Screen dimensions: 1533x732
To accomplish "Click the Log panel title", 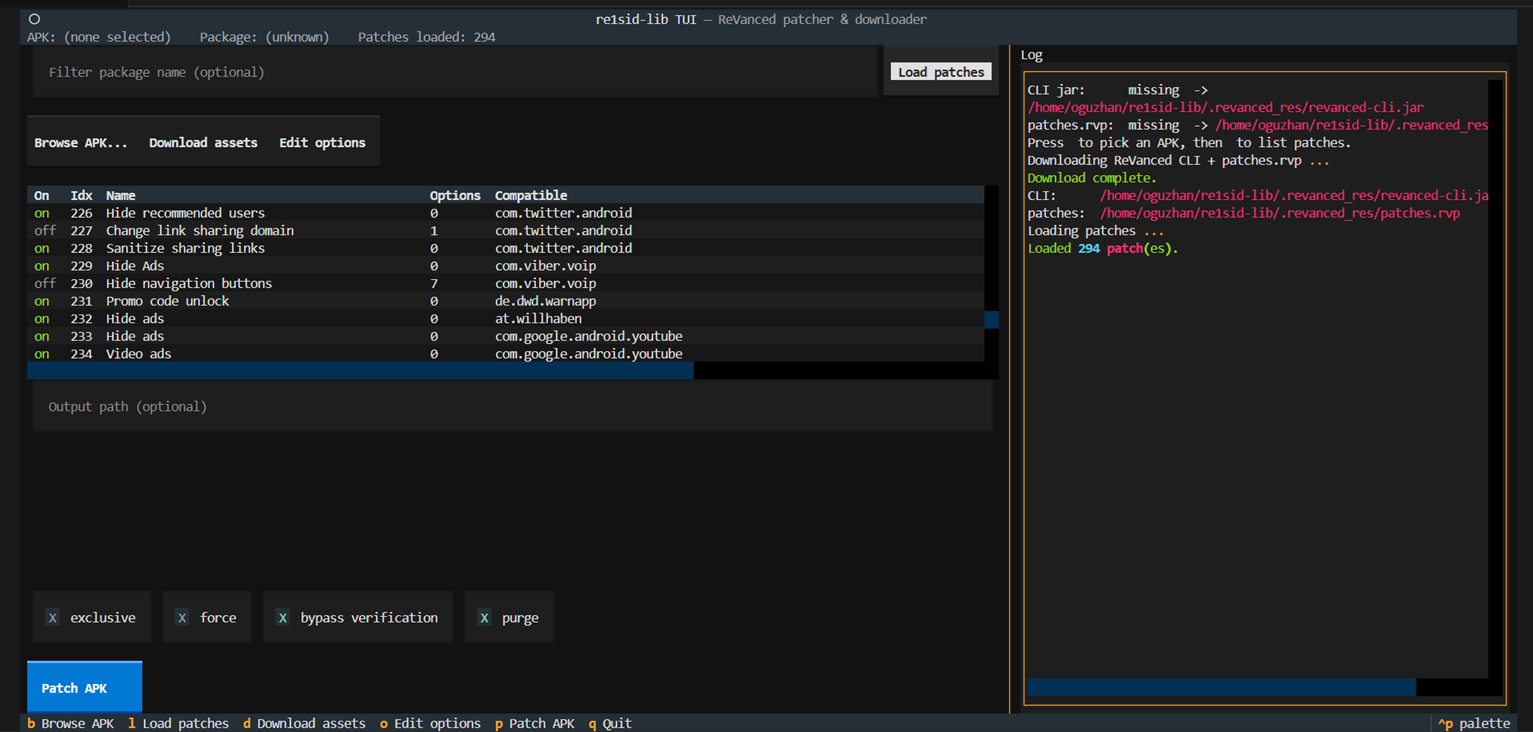I will pos(1031,55).
